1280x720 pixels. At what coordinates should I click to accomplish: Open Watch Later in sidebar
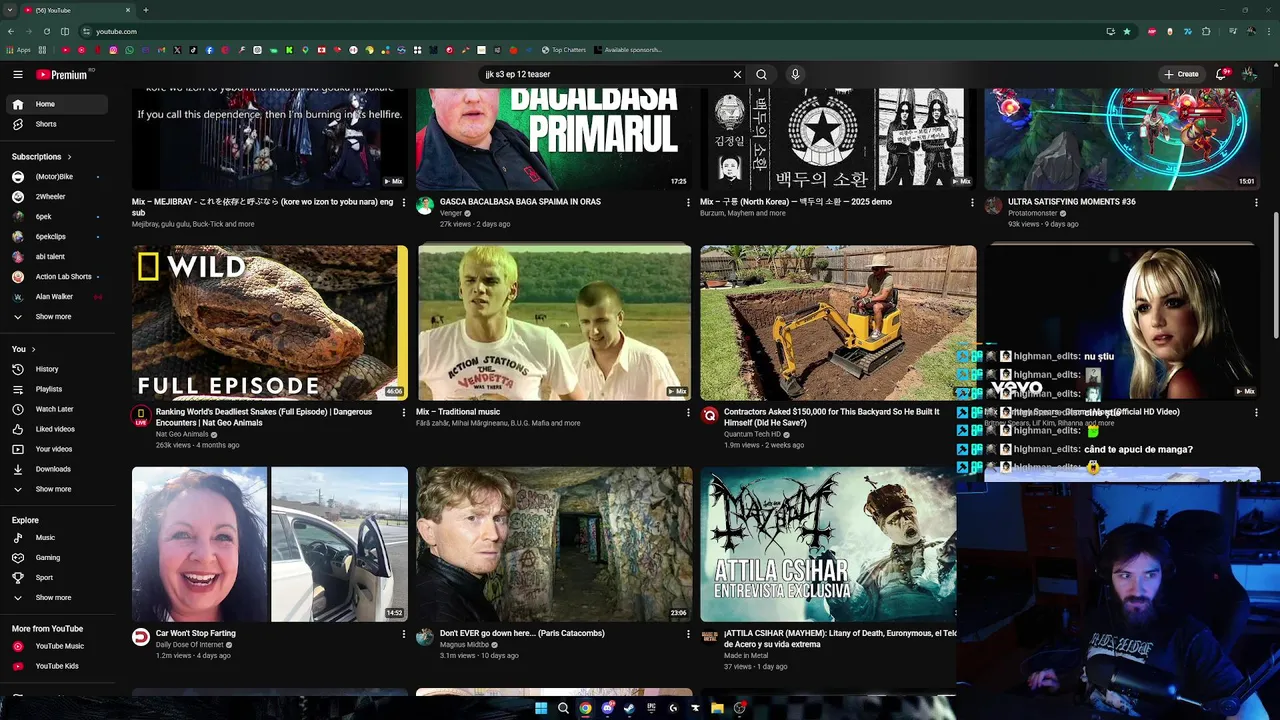click(x=58, y=409)
